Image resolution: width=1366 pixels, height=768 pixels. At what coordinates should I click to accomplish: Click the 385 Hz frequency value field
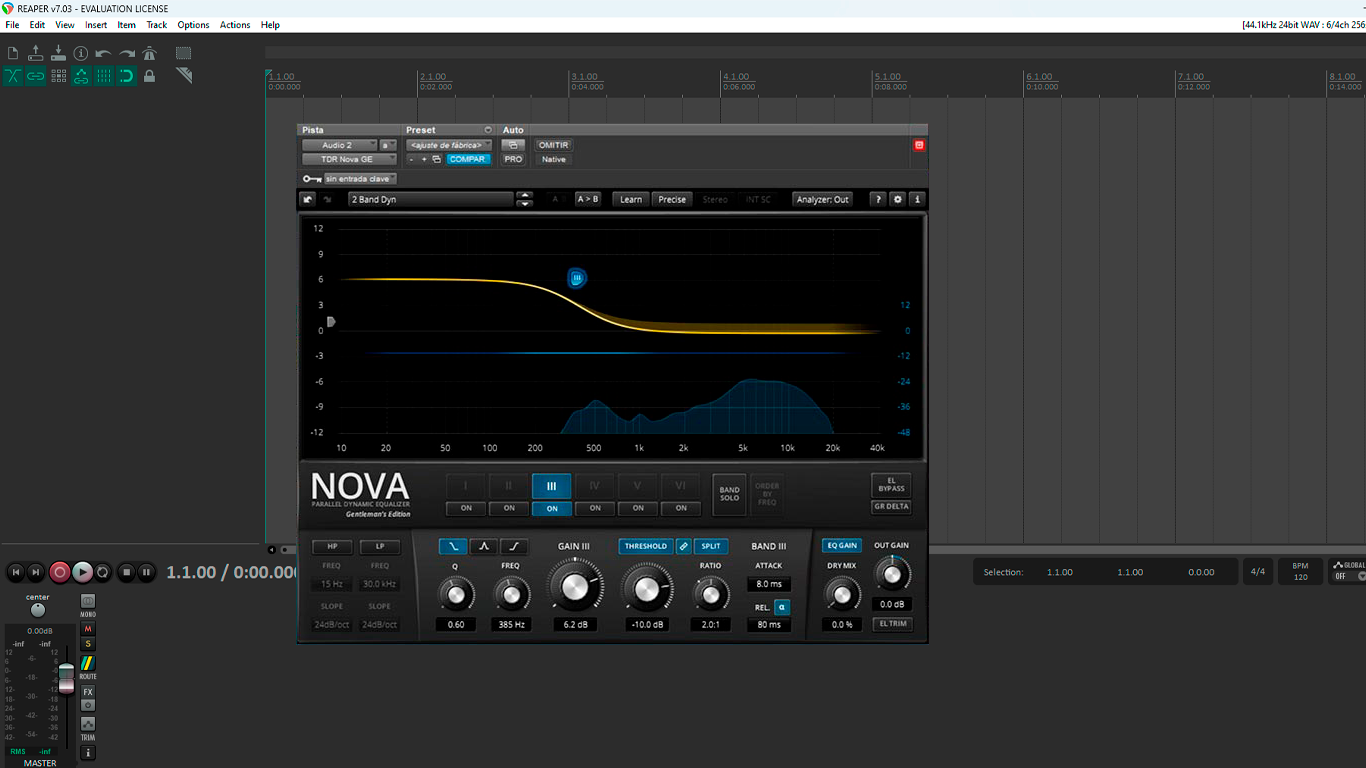pyautogui.click(x=511, y=624)
